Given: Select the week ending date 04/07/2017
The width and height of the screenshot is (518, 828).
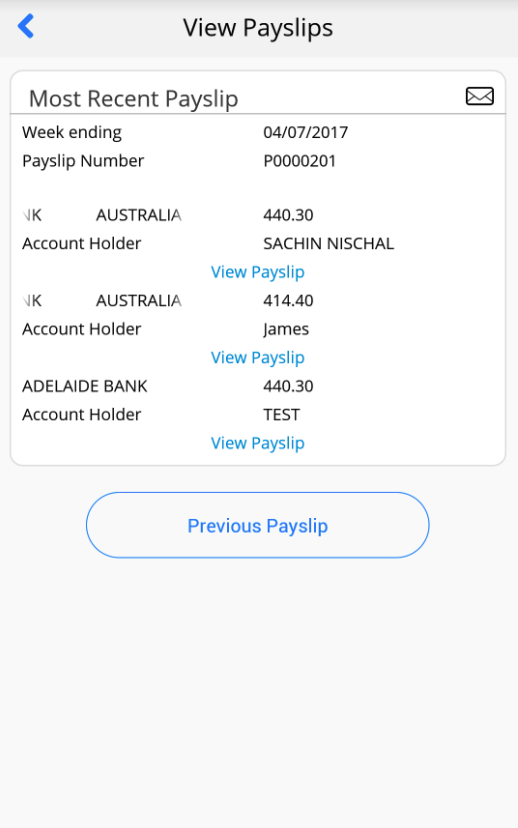Looking at the screenshot, I should tap(306, 132).
